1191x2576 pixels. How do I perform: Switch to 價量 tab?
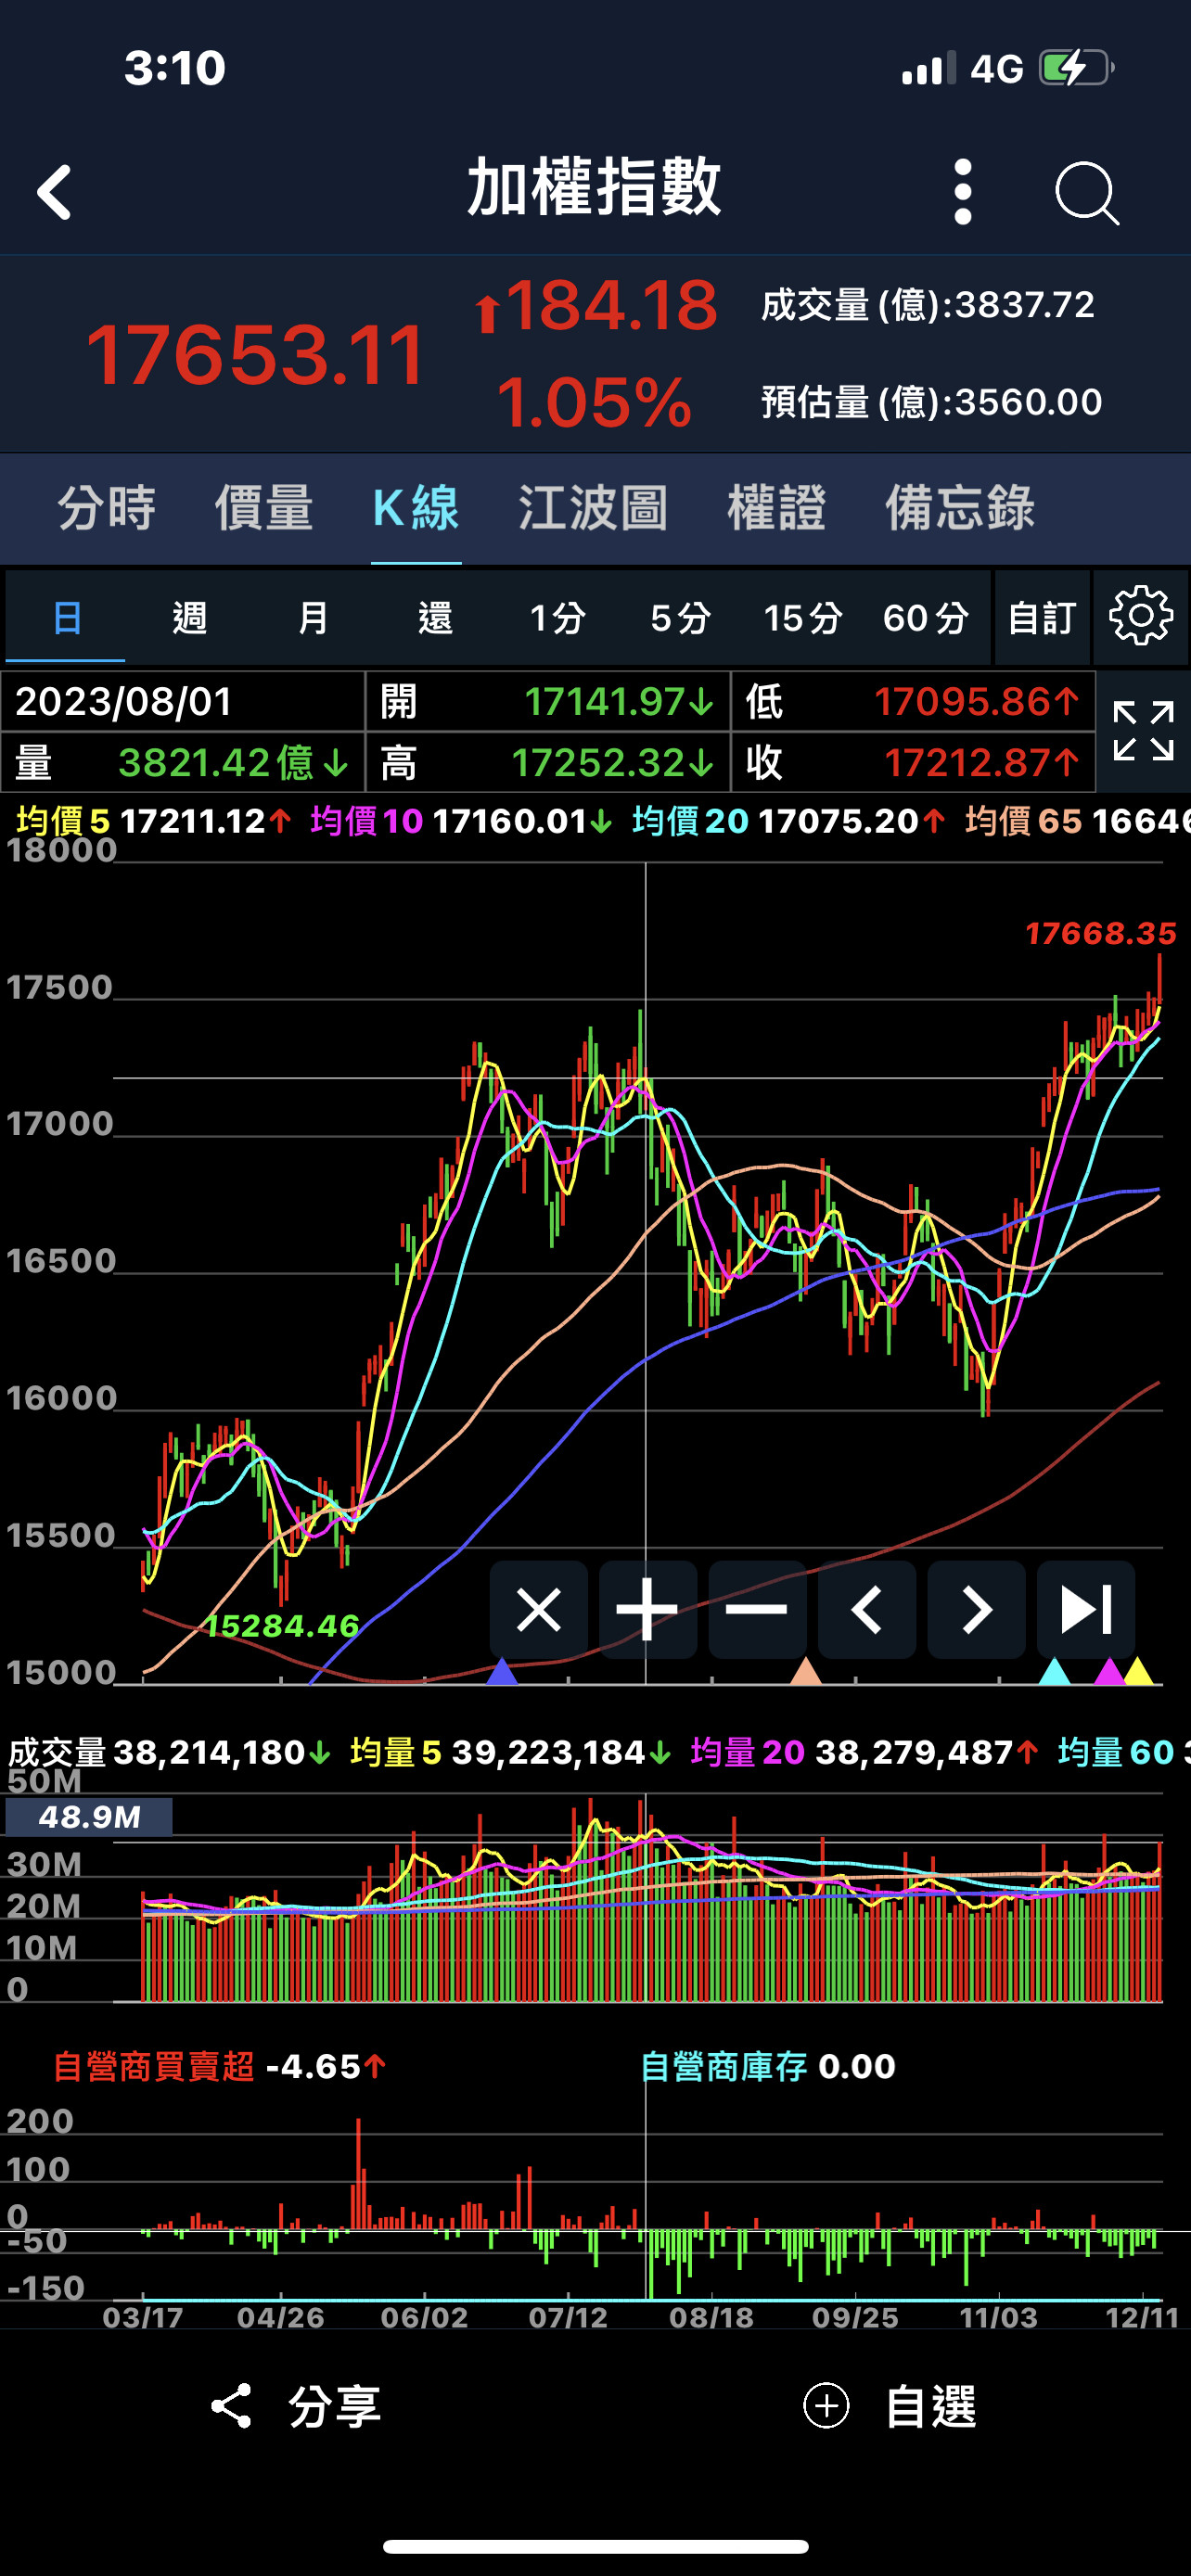(x=264, y=508)
